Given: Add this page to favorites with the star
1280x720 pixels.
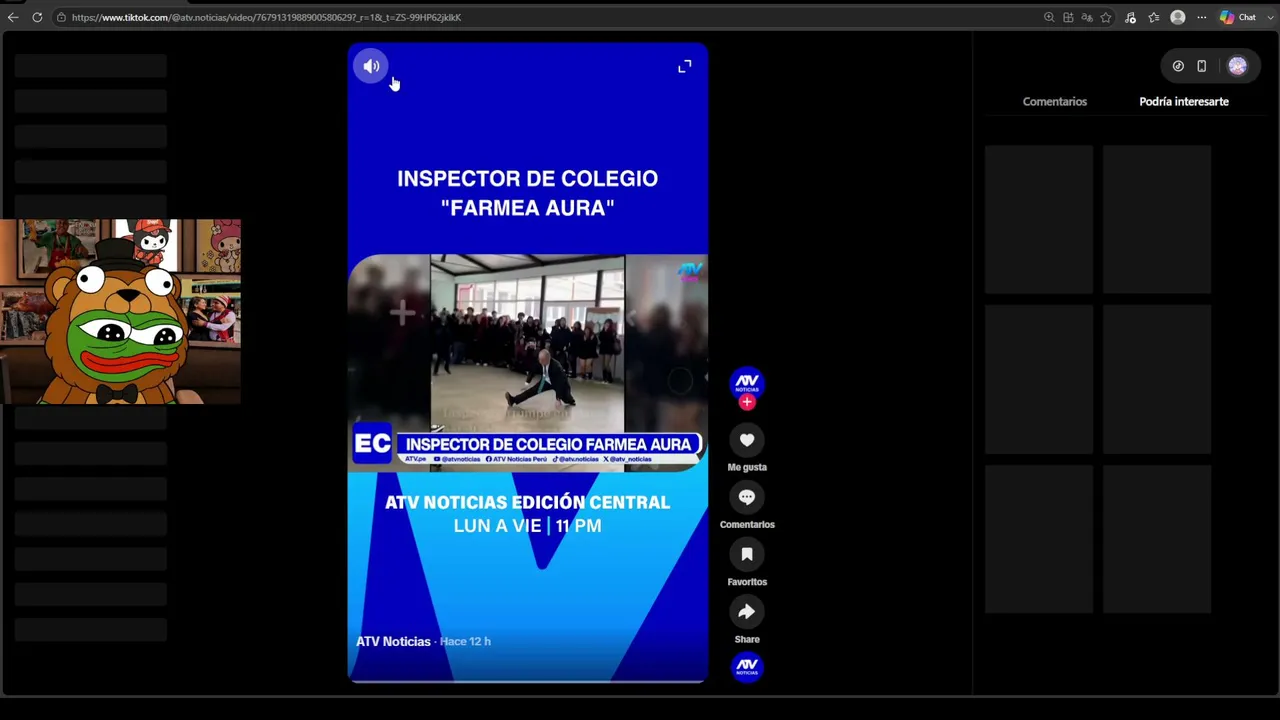Looking at the screenshot, I should (1106, 17).
